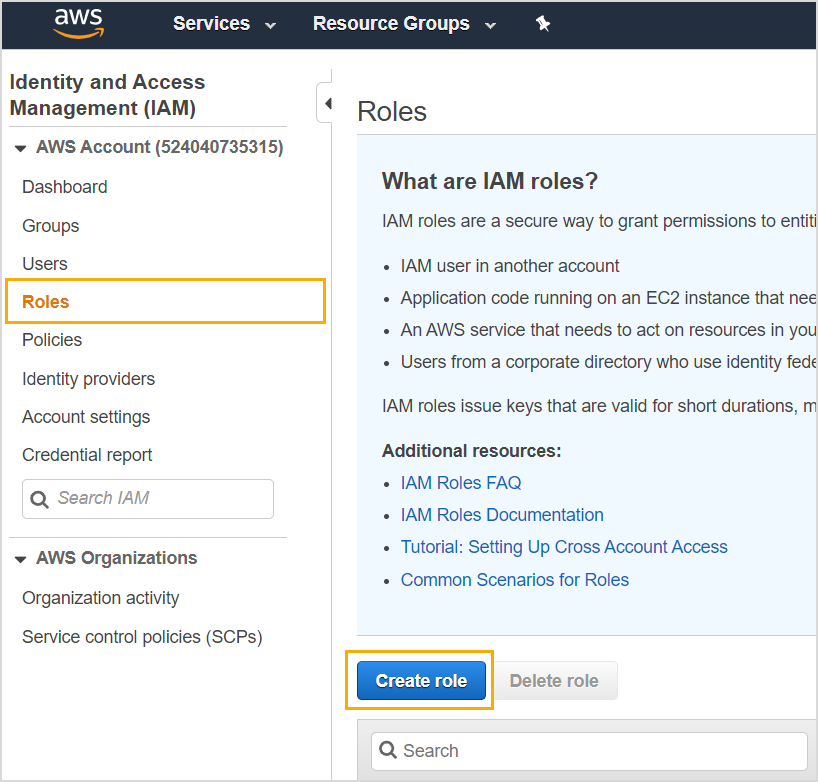Click the Delete role button
818x782 pixels.
554,680
